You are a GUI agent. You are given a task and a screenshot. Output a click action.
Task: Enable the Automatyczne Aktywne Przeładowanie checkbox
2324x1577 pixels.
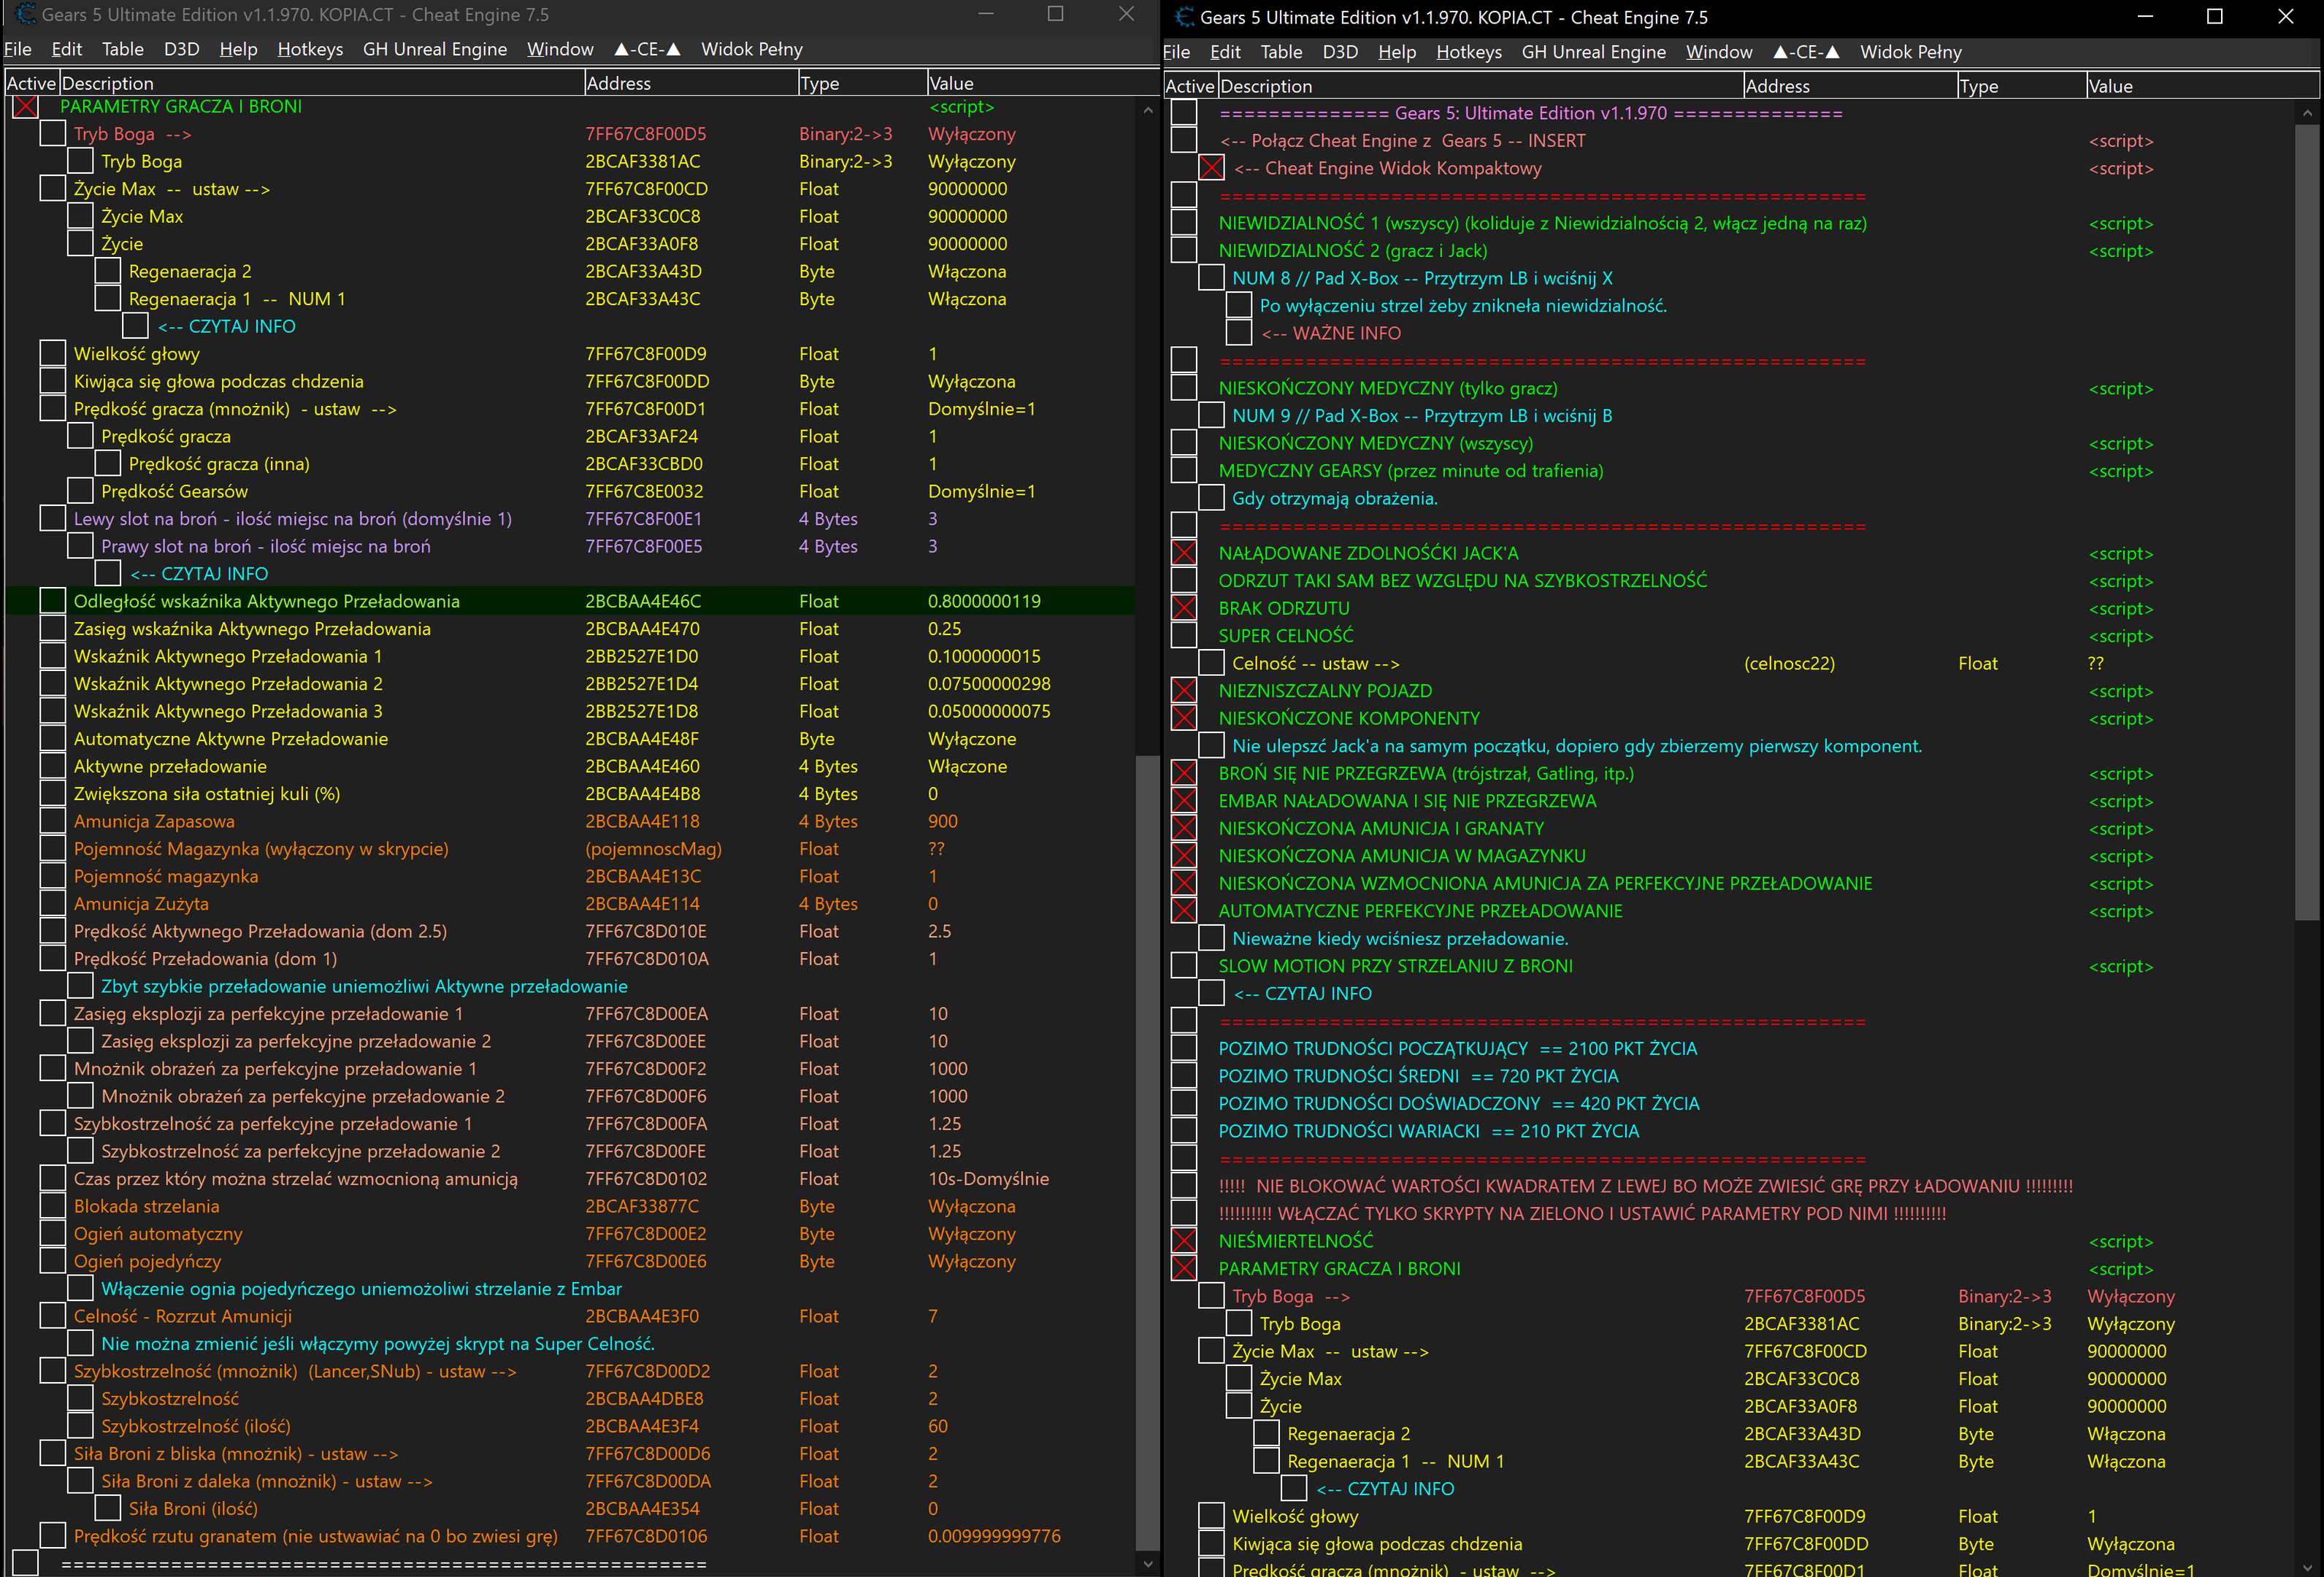pos(52,739)
